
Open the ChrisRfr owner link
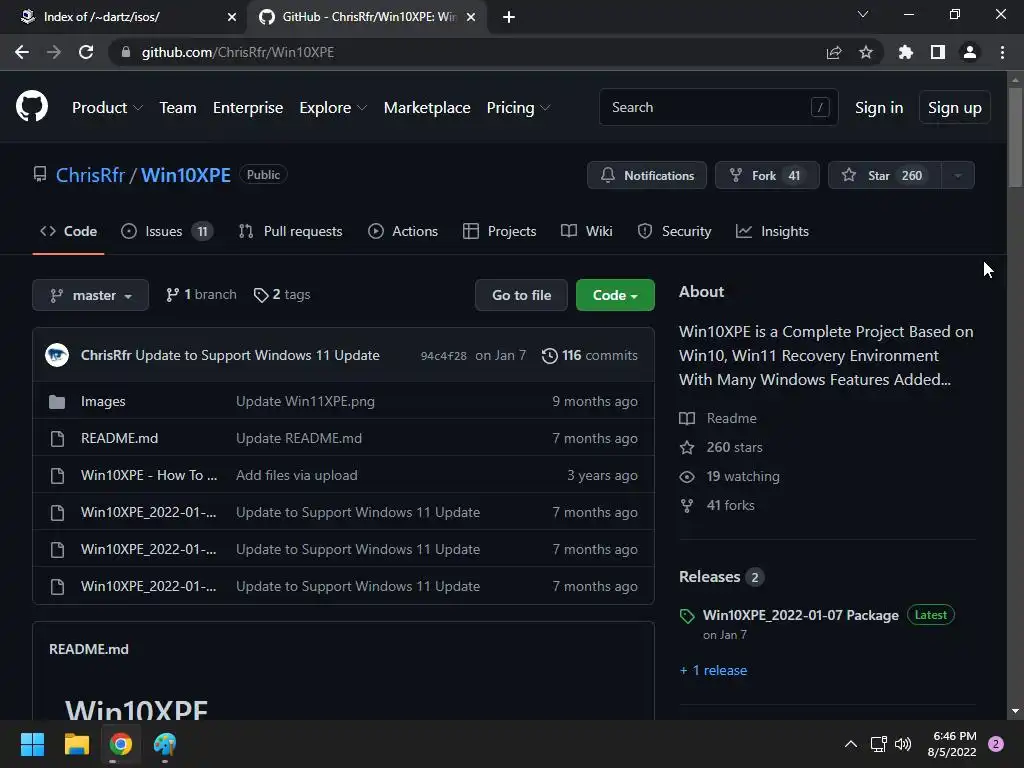90,175
